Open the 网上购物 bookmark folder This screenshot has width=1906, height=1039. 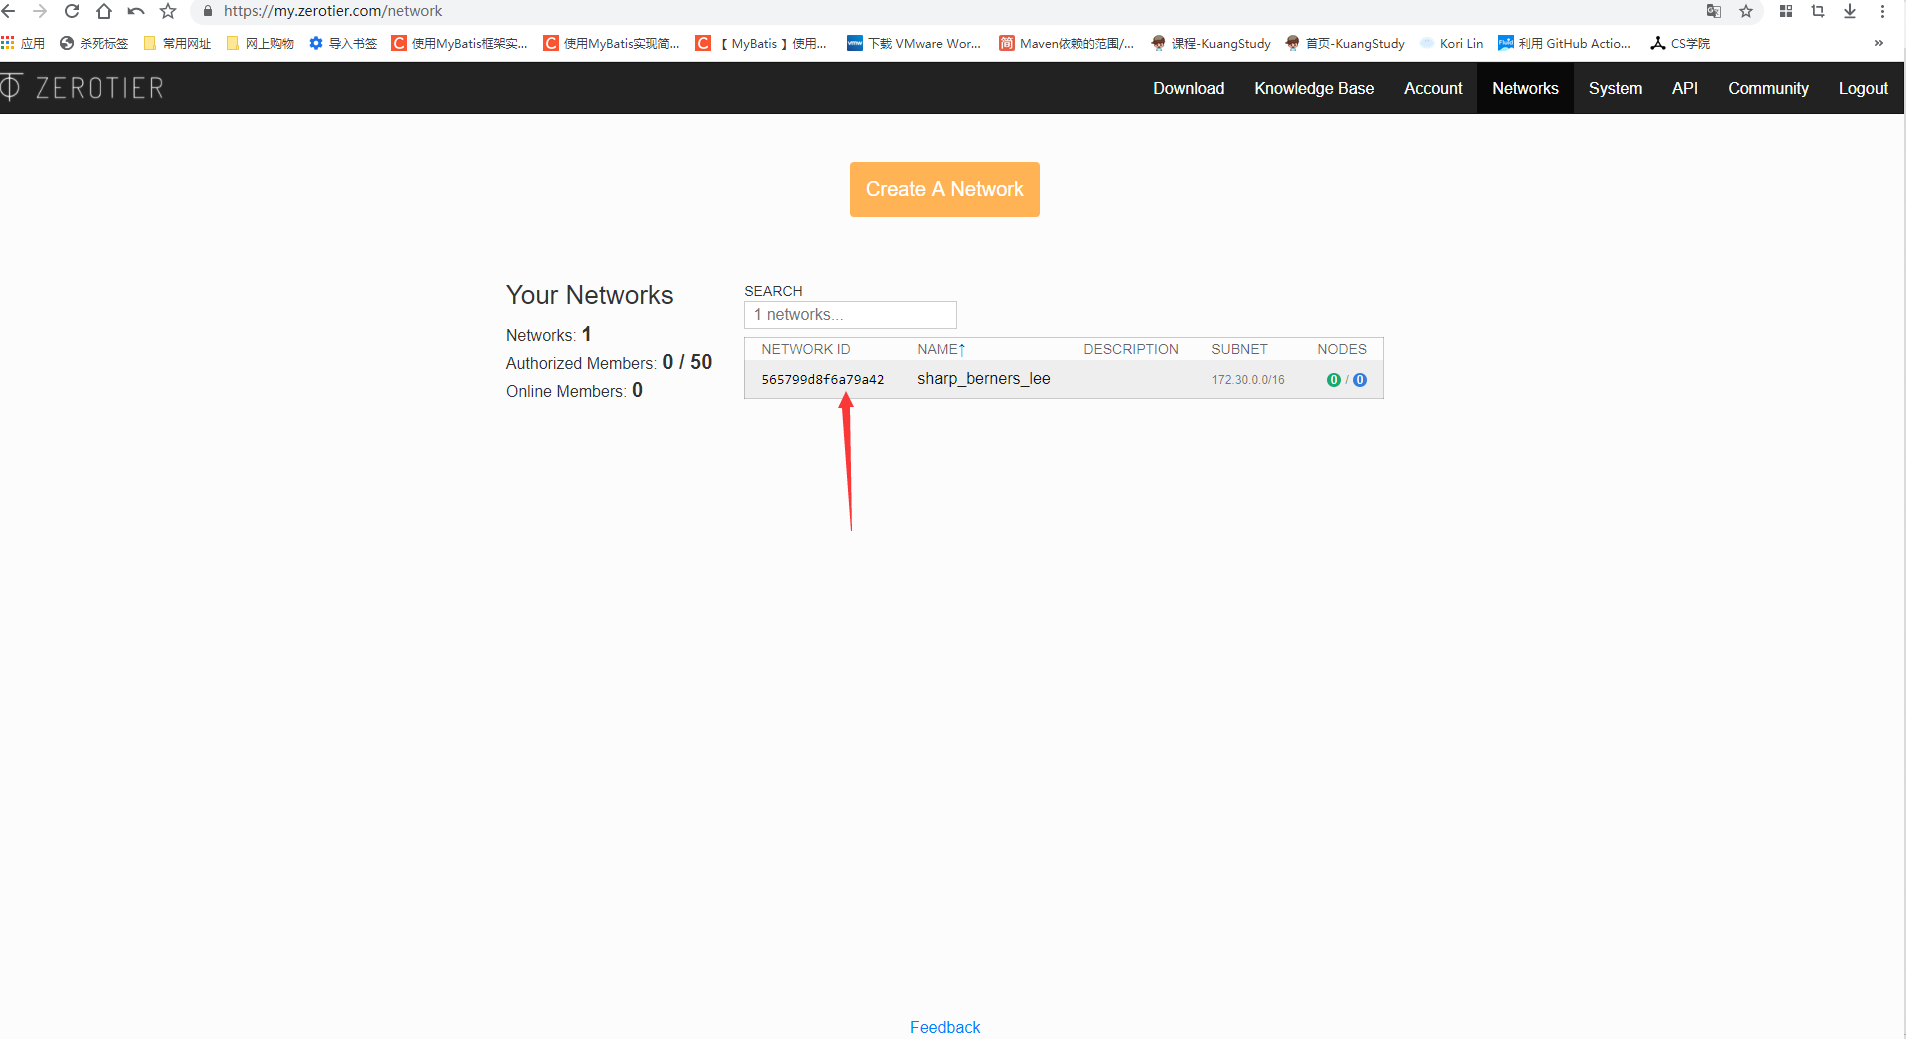click(x=260, y=43)
